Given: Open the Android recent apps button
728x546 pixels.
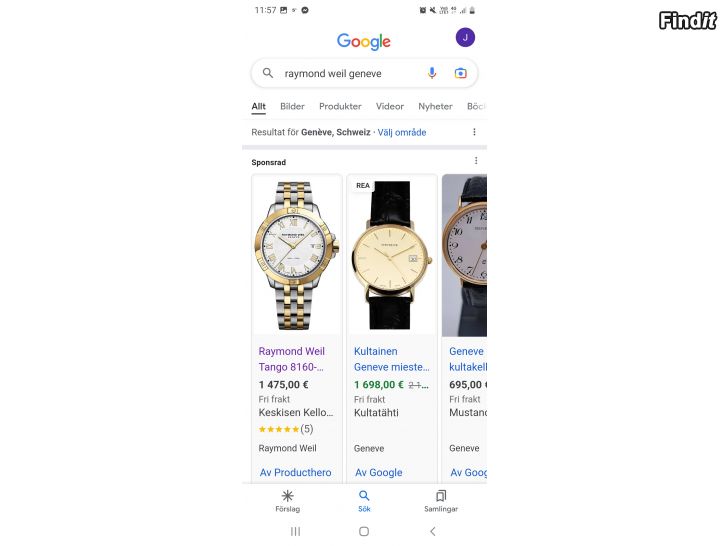Looking at the screenshot, I should click(x=295, y=531).
